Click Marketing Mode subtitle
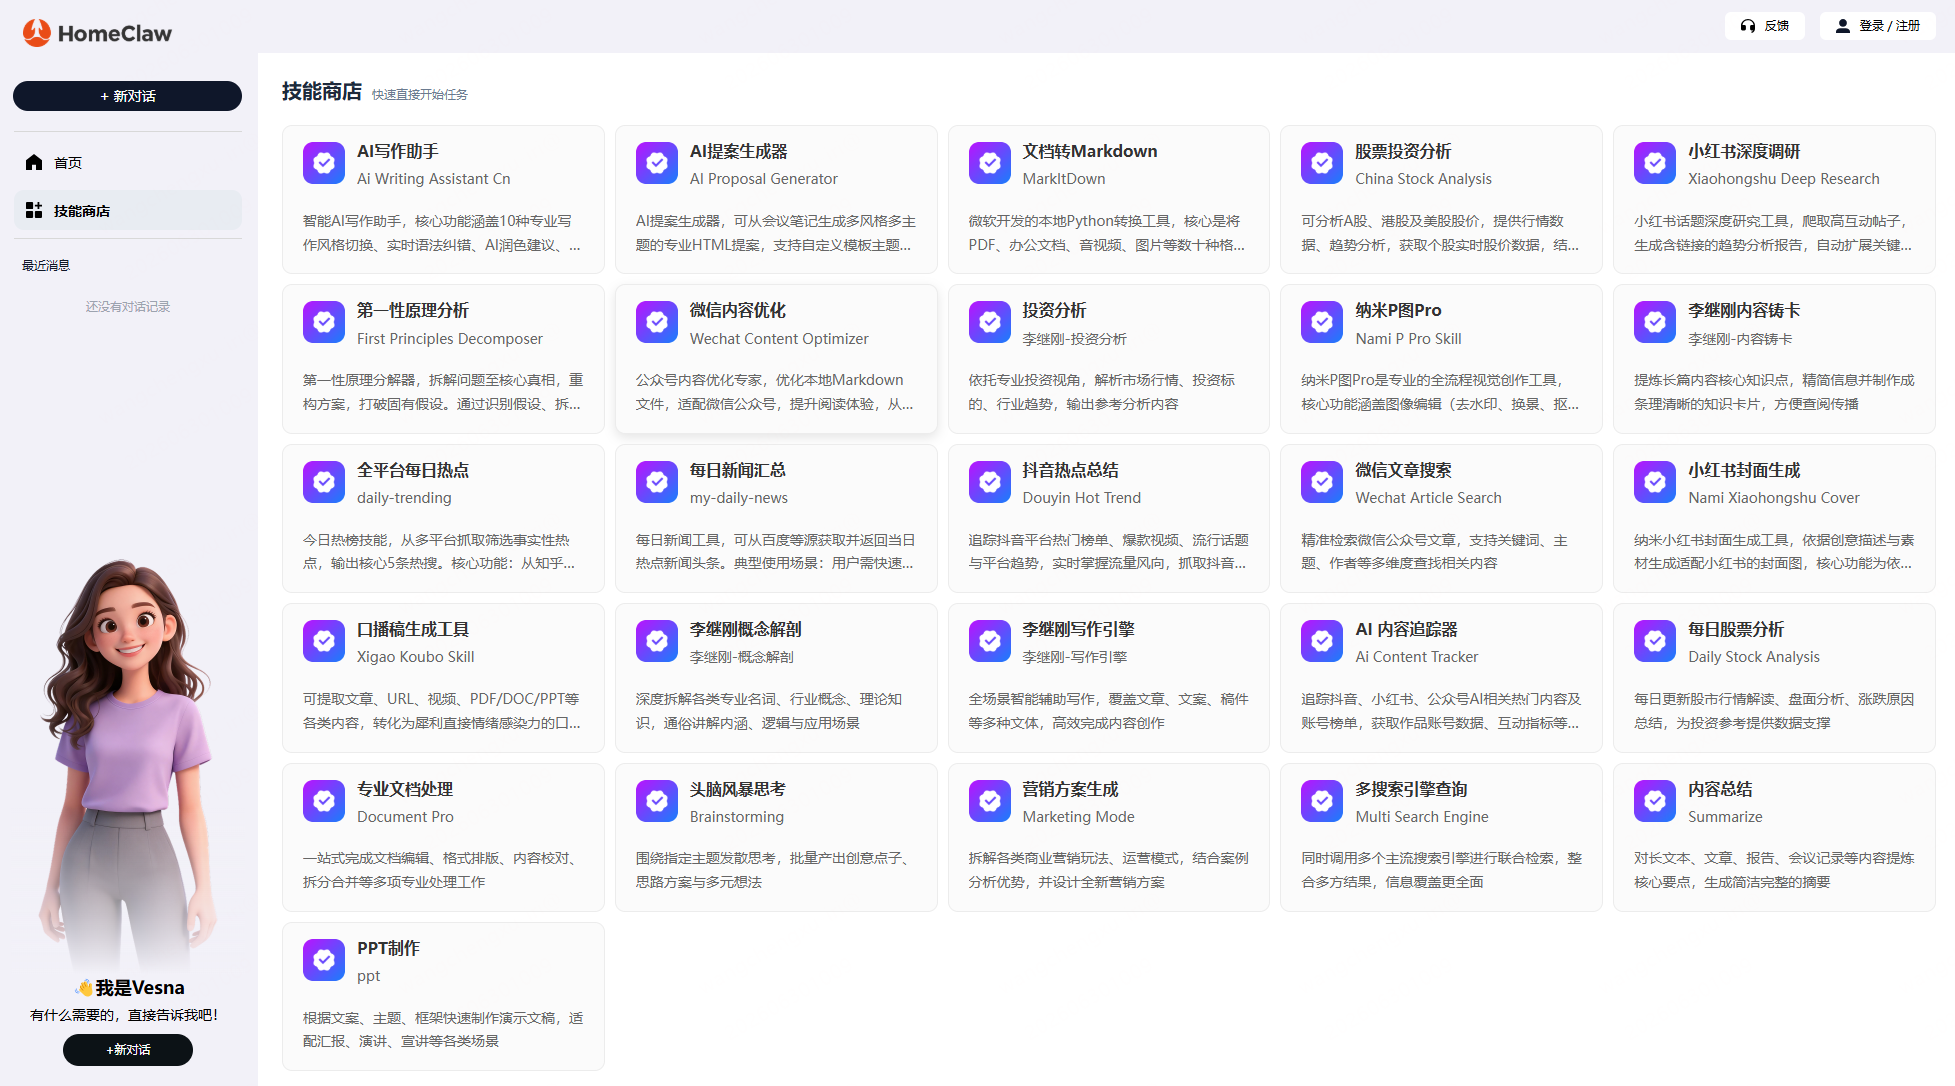 click(x=1078, y=817)
